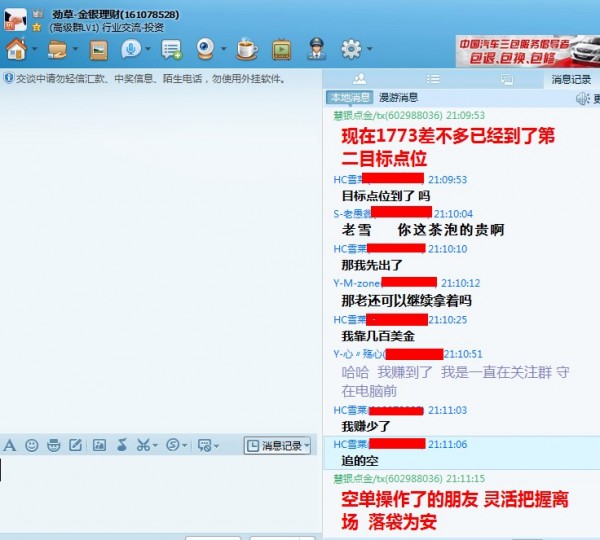Open the emoji smiley picker
The height and width of the screenshot is (540, 600).
[32, 445]
